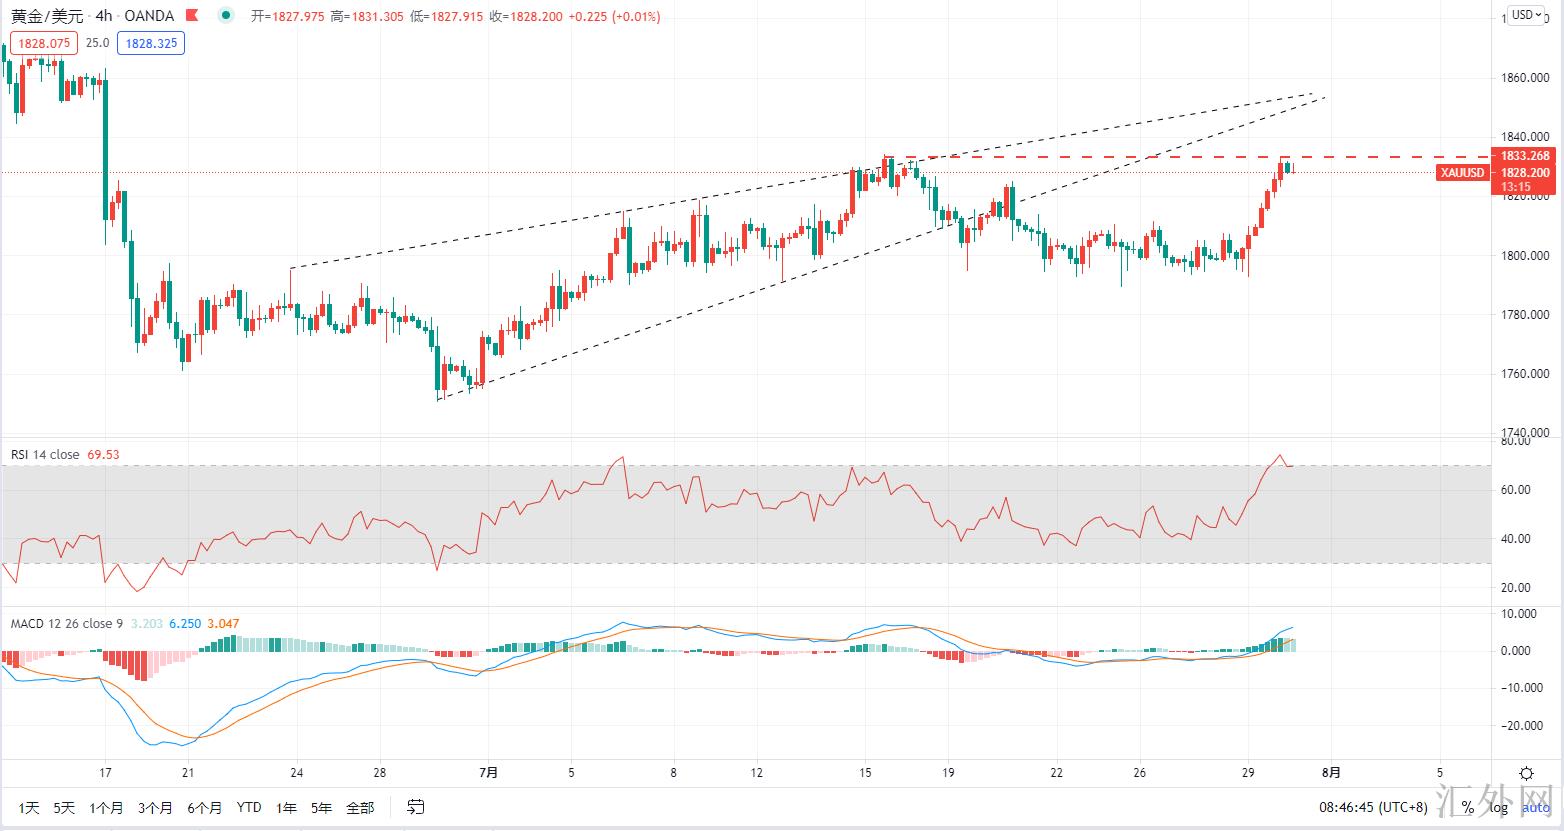Open chart settings gear icon

(x=1526, y=773)
